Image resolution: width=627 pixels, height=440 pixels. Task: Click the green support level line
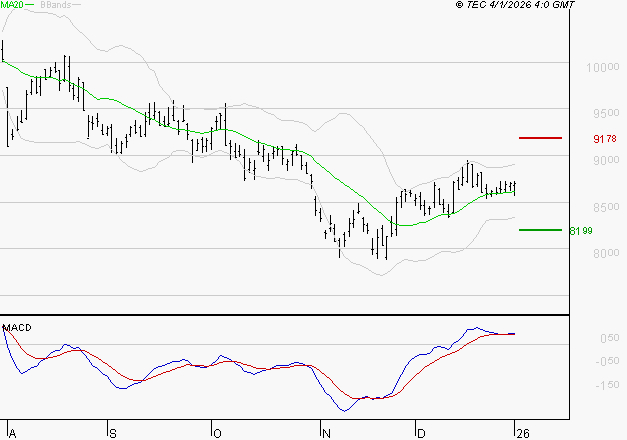540,230
